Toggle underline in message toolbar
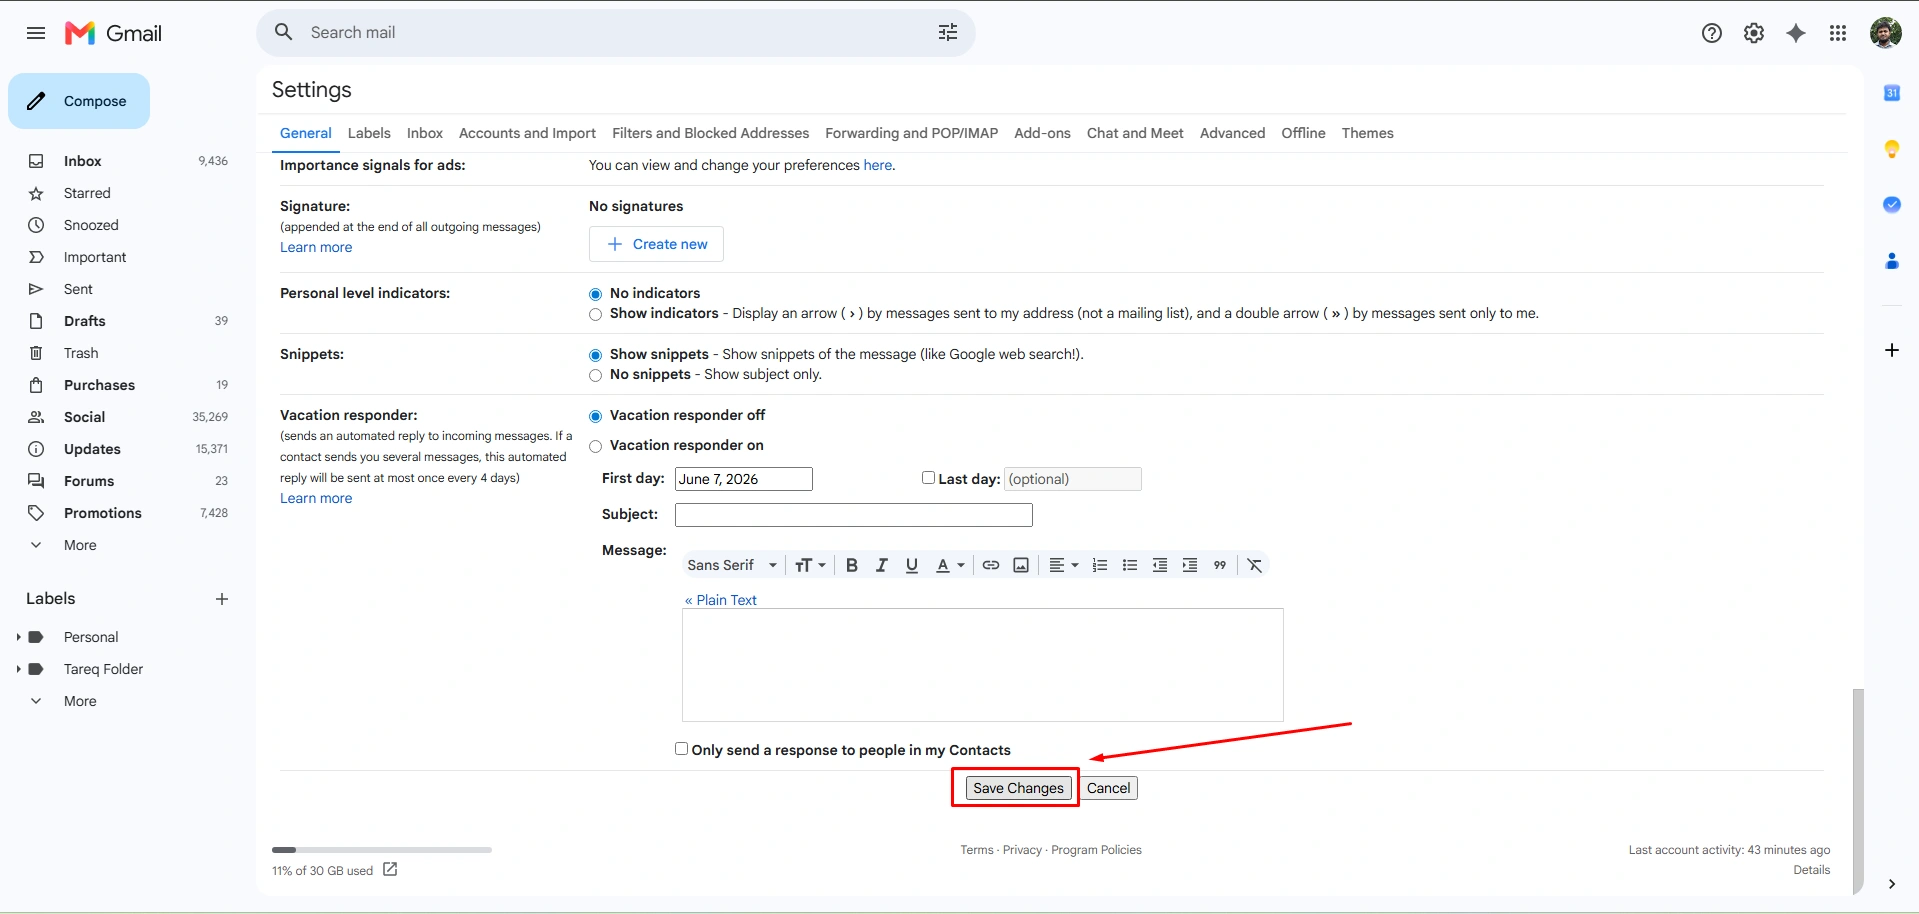The image size is (1919, 914). coord(912,565)
